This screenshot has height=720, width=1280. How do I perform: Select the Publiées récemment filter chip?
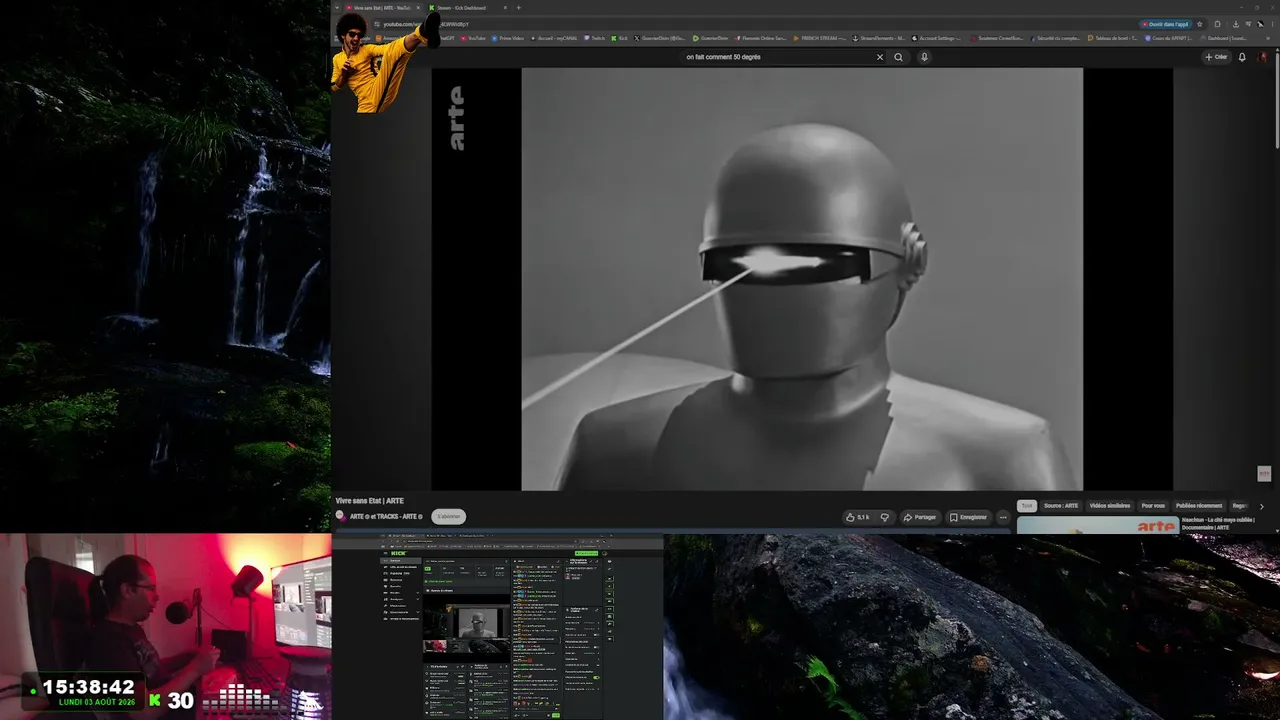(1199, 506)
